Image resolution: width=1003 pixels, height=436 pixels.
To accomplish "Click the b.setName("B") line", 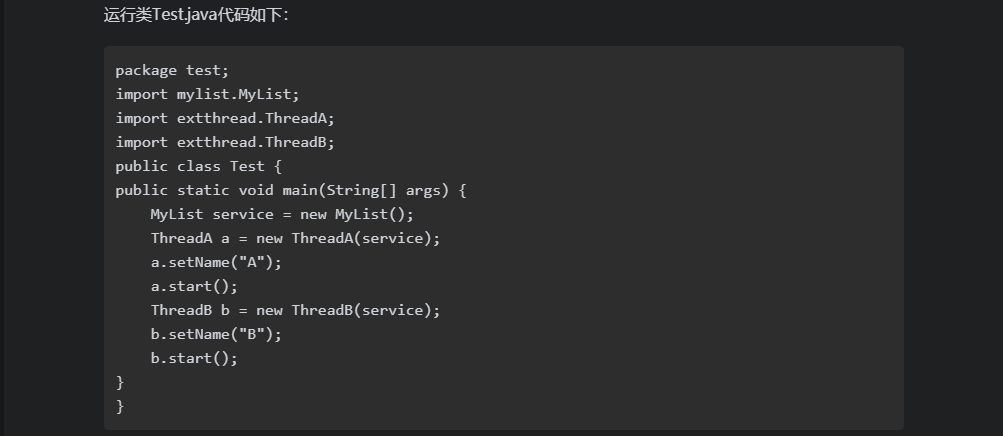I will click(x=216, y=334).
